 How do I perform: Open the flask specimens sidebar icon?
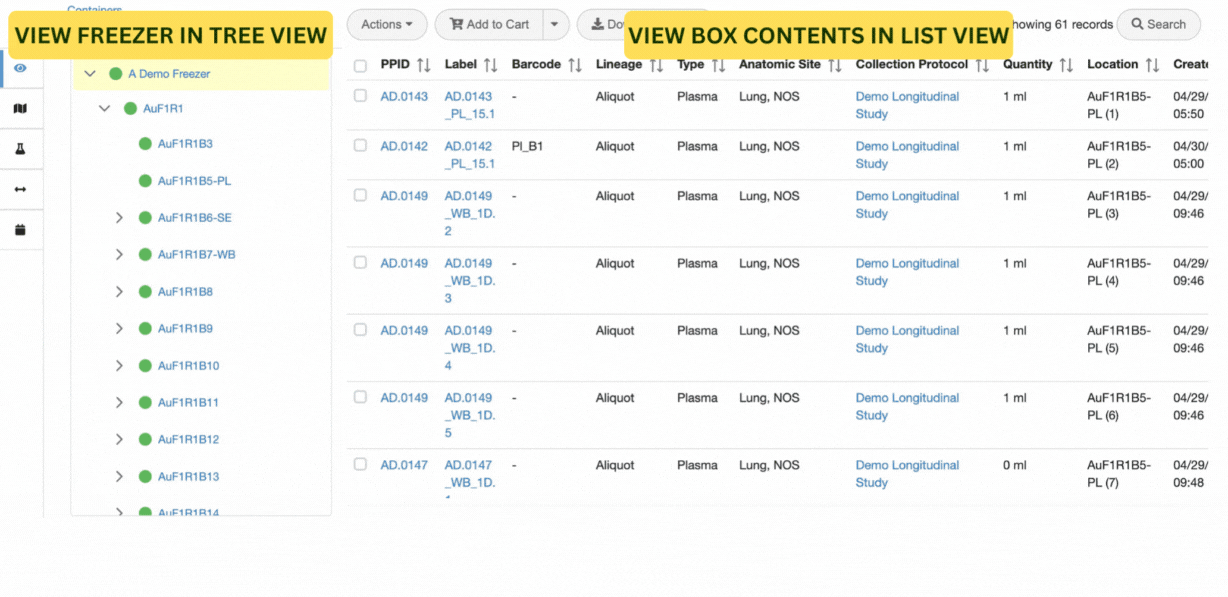20,149
